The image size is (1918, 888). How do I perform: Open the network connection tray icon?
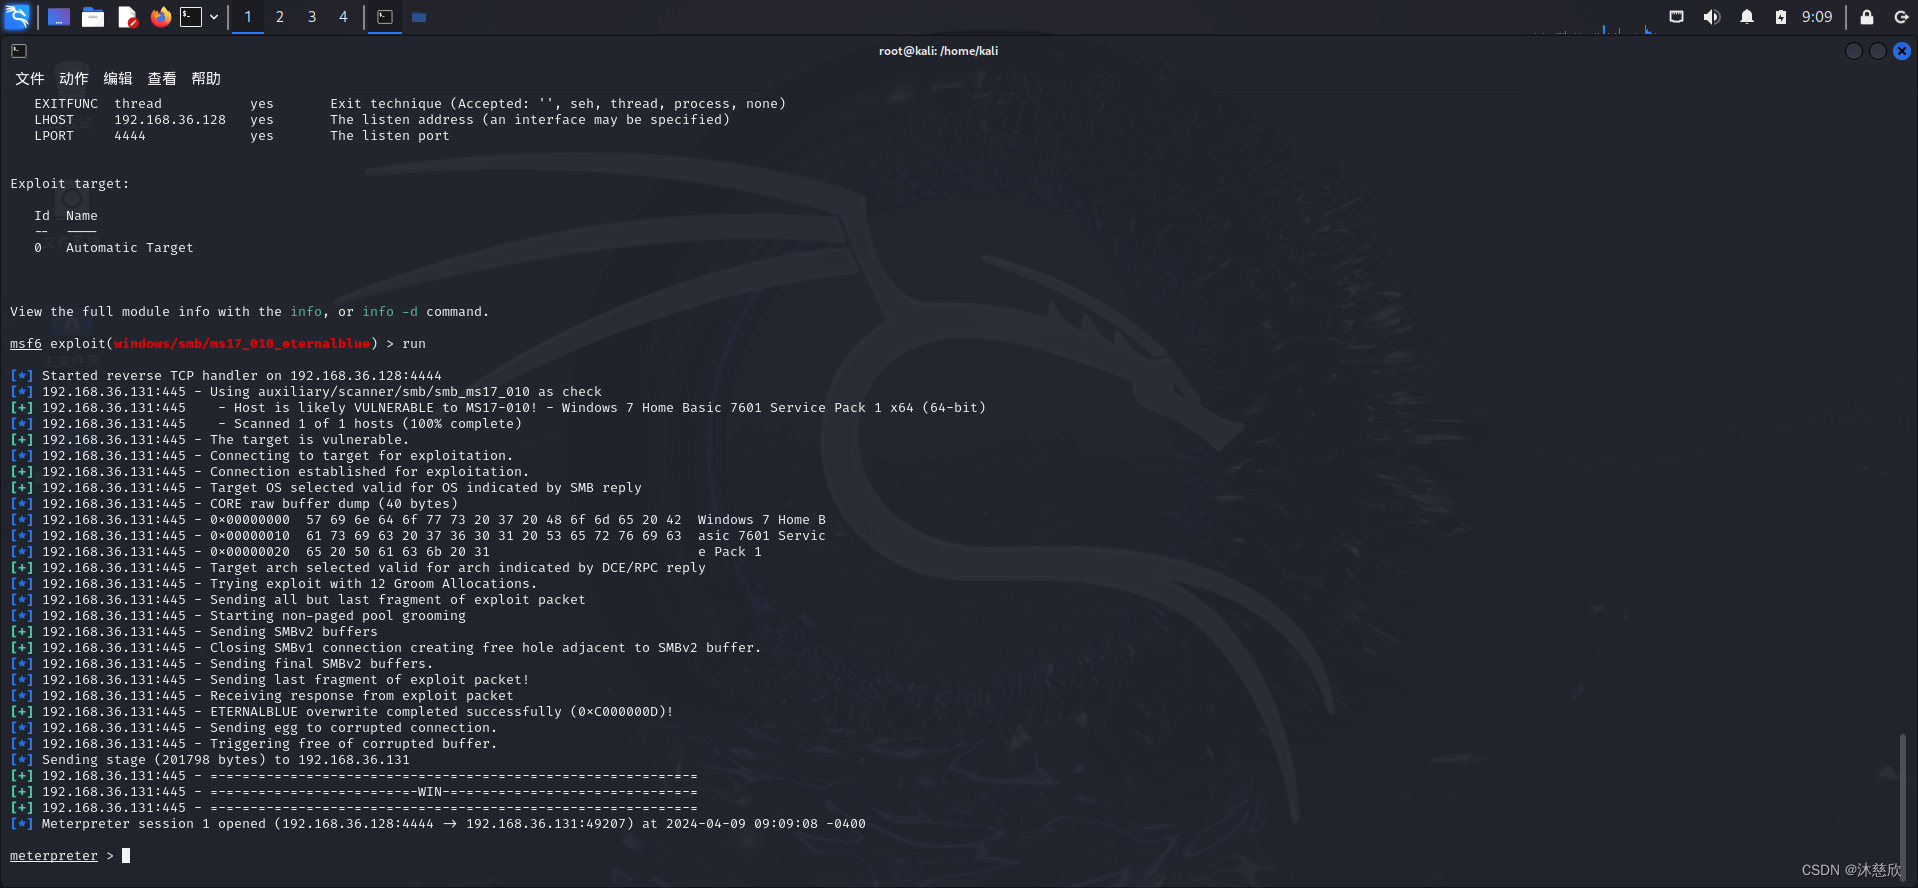point(1677,17)
